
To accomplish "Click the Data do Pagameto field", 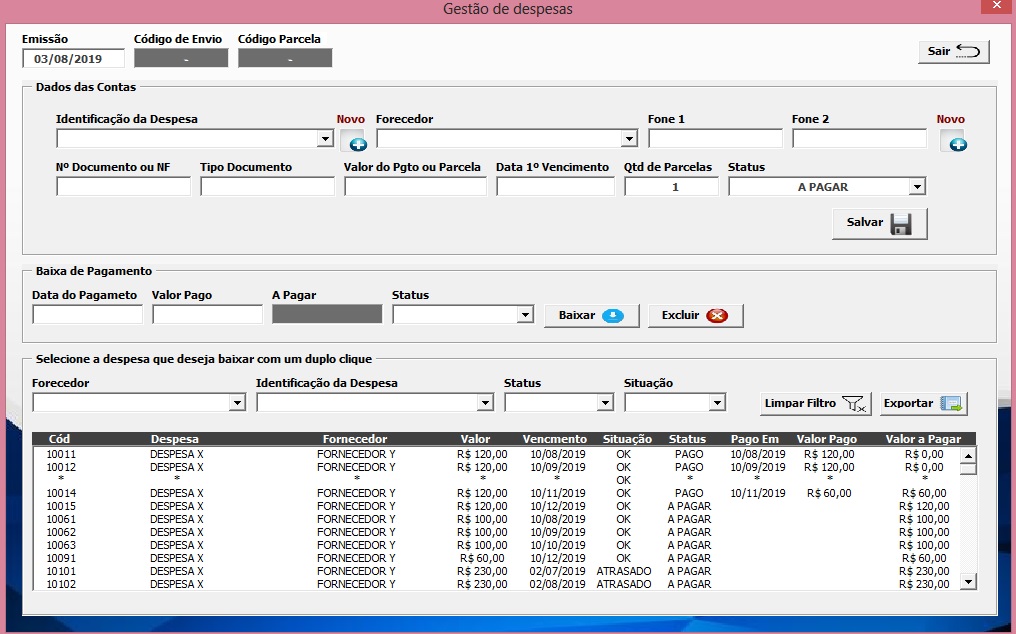I will pyautogui.click(x=87, y=315).
